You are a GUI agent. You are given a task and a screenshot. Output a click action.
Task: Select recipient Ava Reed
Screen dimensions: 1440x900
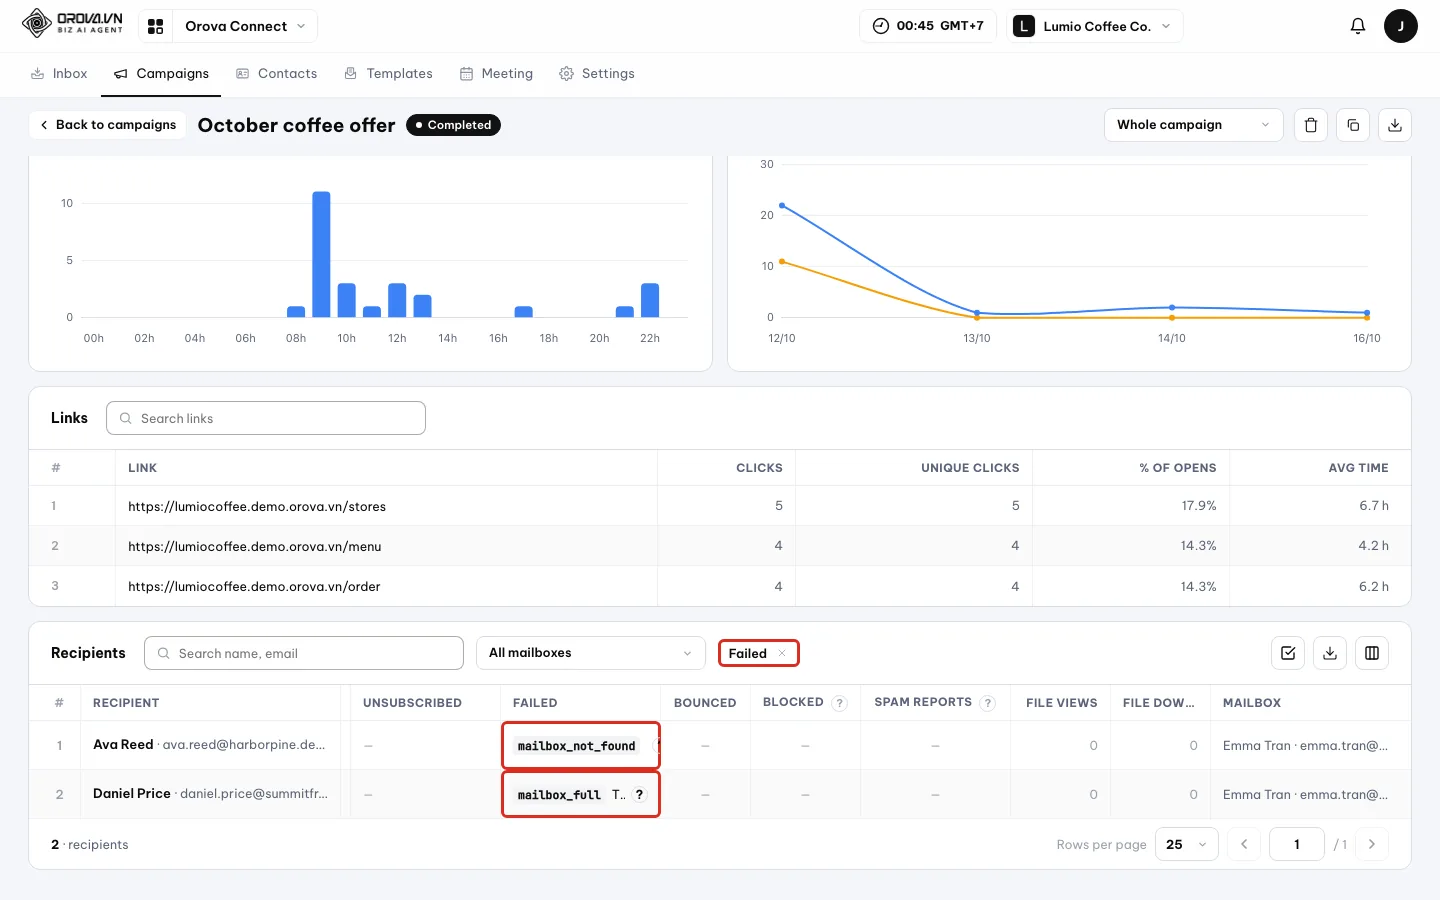pyautogui.click(x=123, y=745)
